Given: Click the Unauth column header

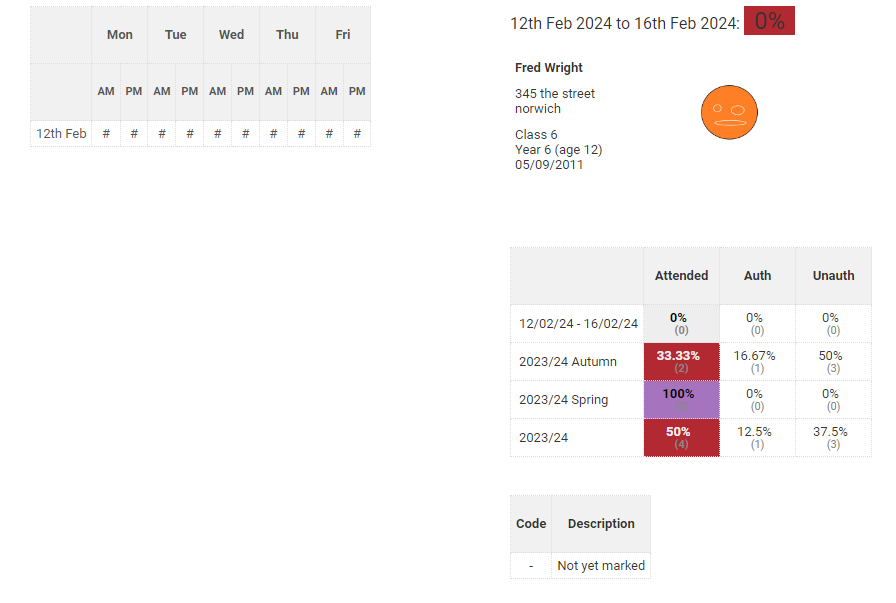Looking at the screenshot, I should (x=833, y=276).
